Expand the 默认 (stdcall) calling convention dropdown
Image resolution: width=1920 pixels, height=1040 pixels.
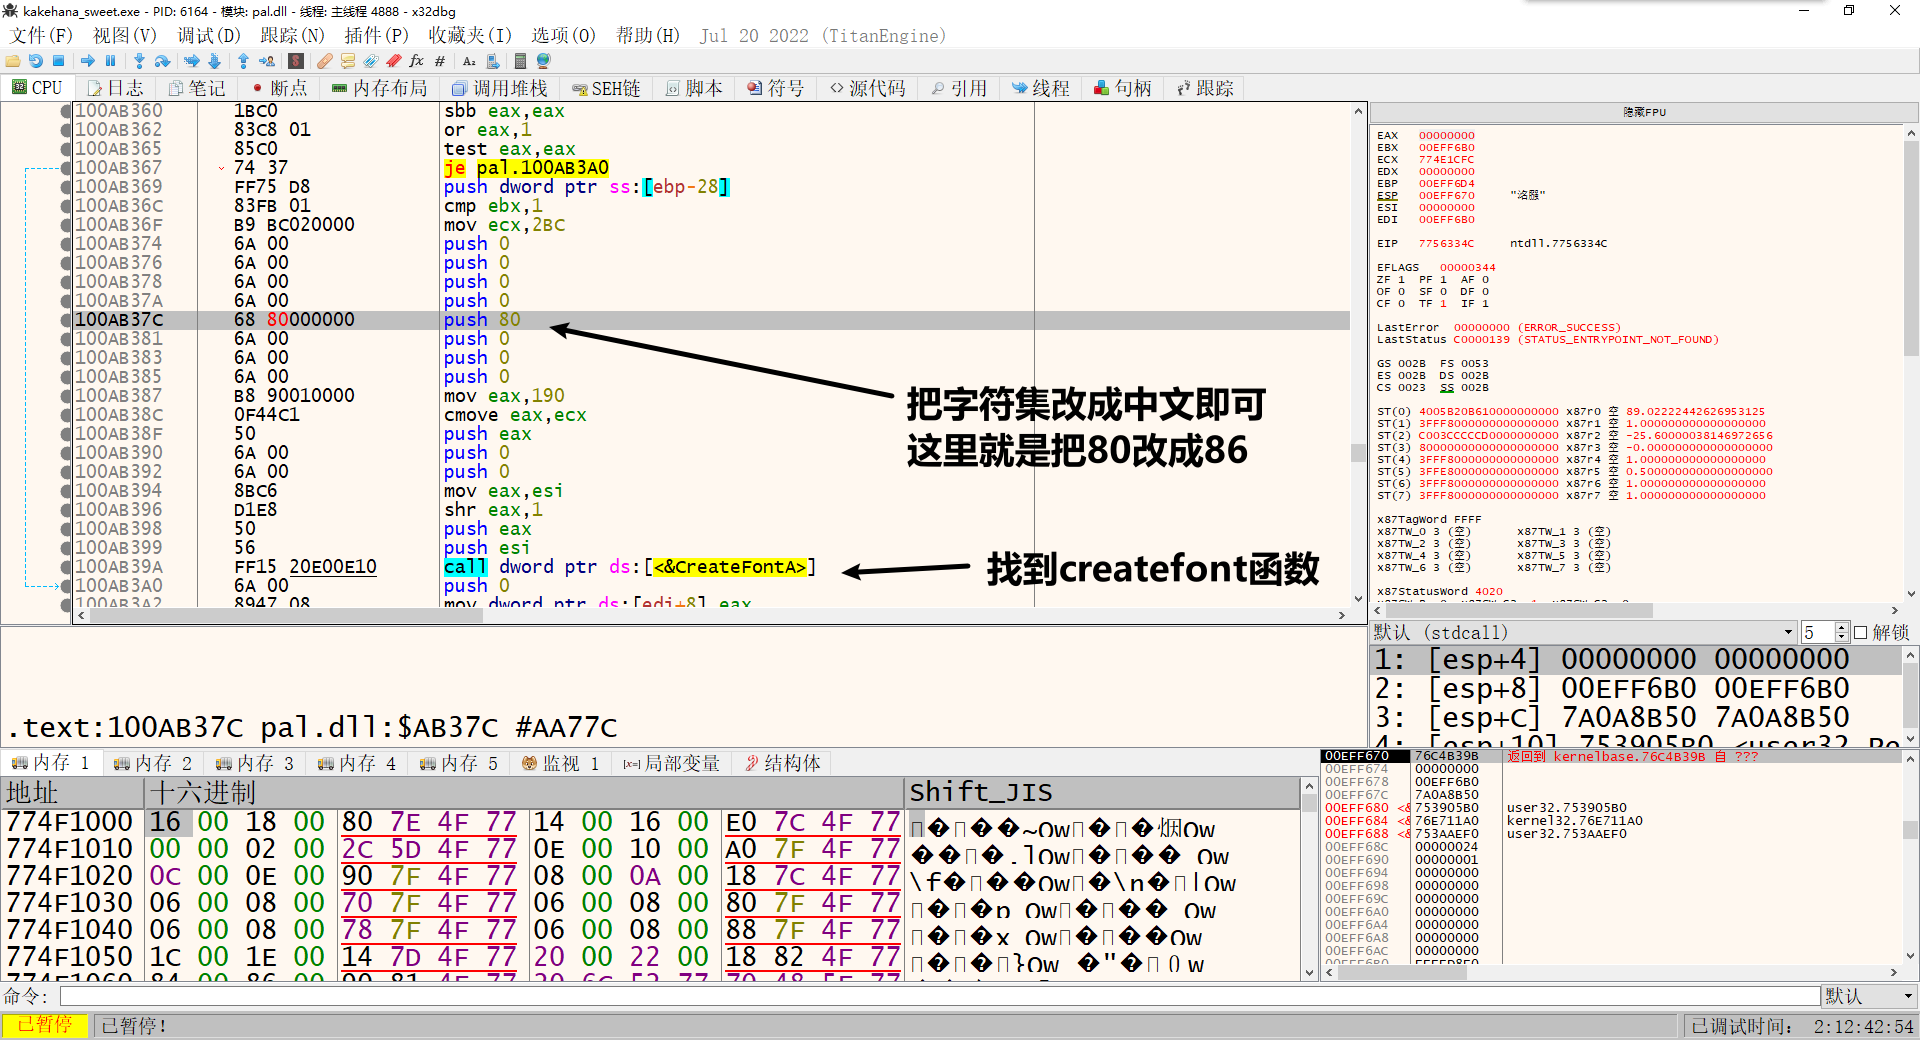[1788, 633]
